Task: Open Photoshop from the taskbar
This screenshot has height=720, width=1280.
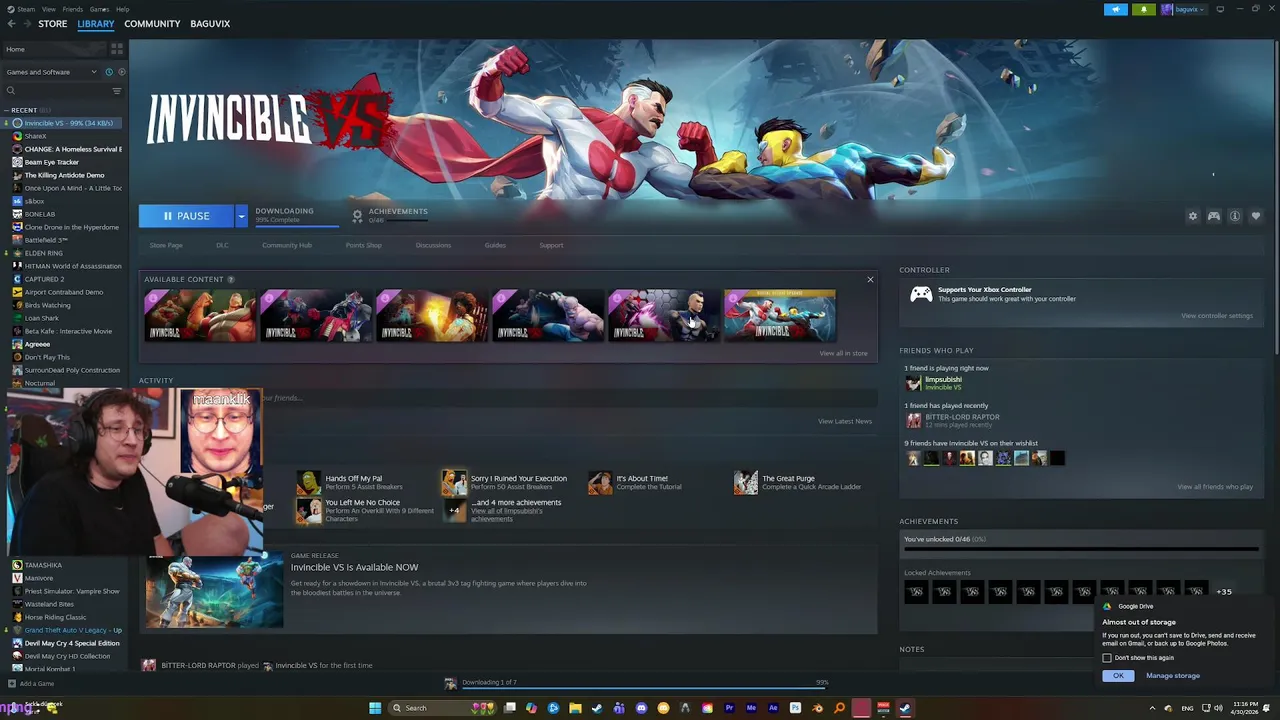Action: click(795, 708)
